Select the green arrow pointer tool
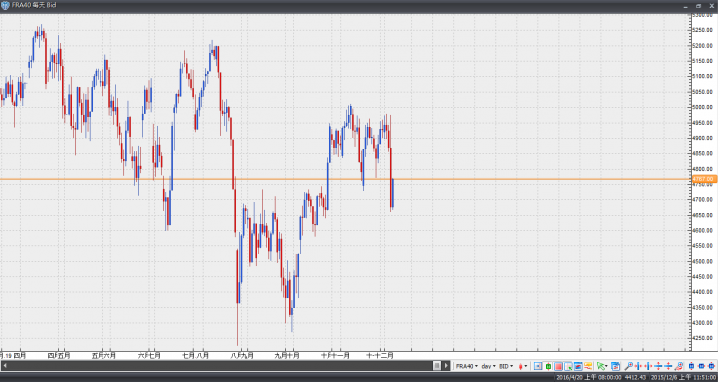 pyautogui.click(x=602, y=366)
